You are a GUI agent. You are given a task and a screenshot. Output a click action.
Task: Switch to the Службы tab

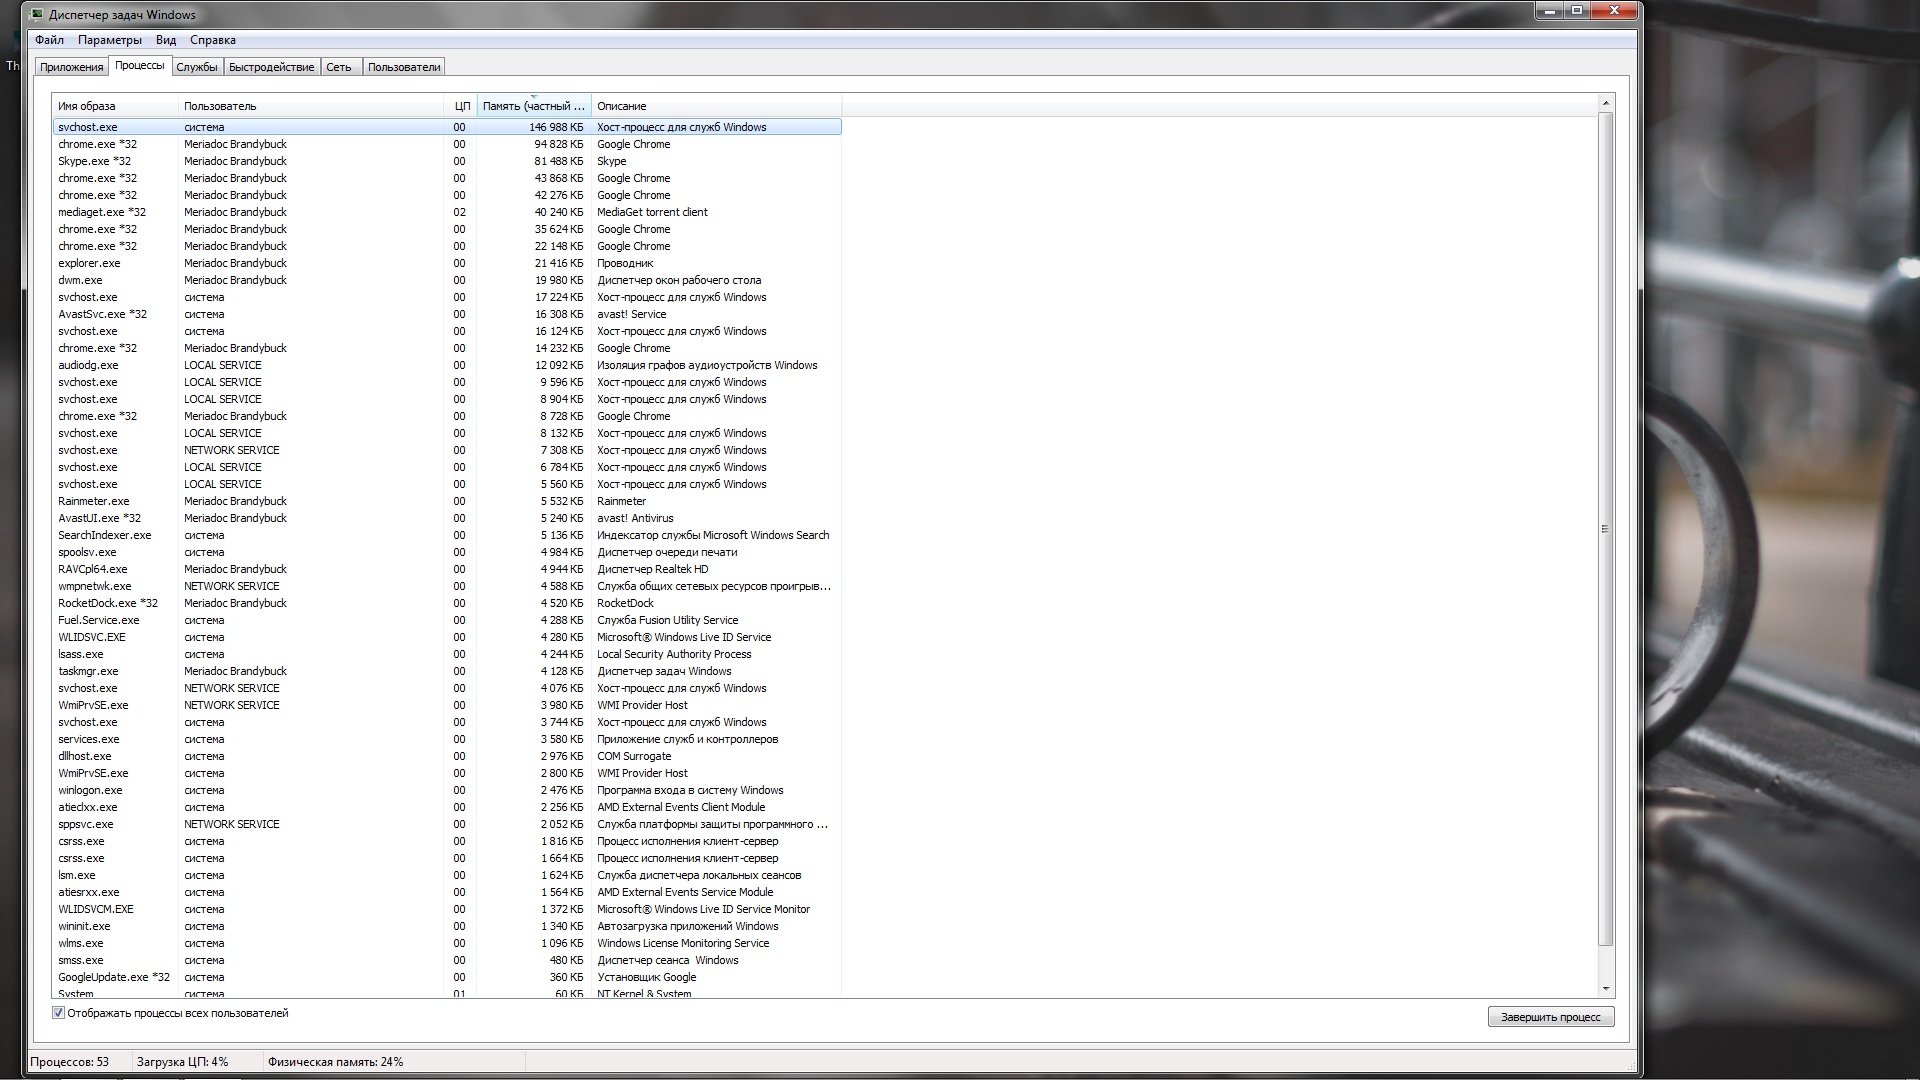click(x=196, y=67)
